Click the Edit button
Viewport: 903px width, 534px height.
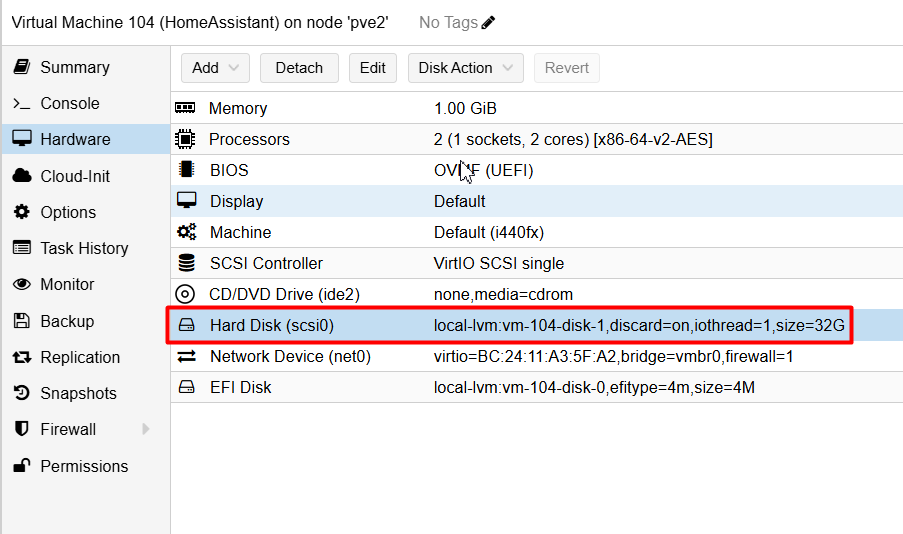373,68
